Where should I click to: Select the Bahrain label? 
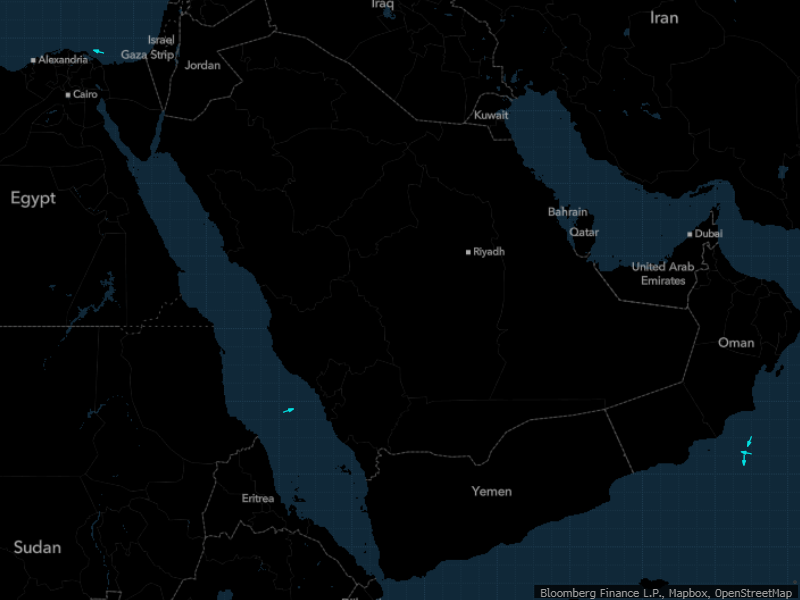tap(567, 212)
